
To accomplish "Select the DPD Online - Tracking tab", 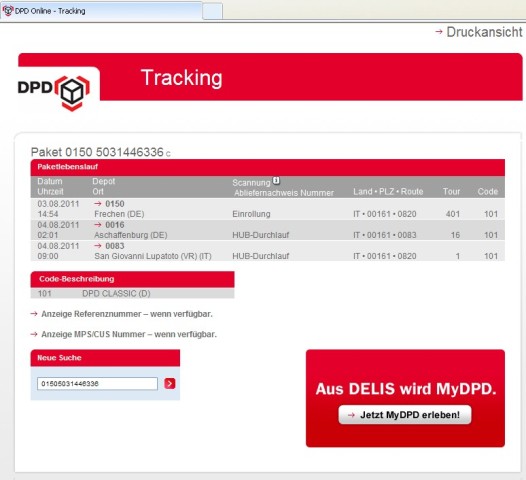I will tap(101, 11).
